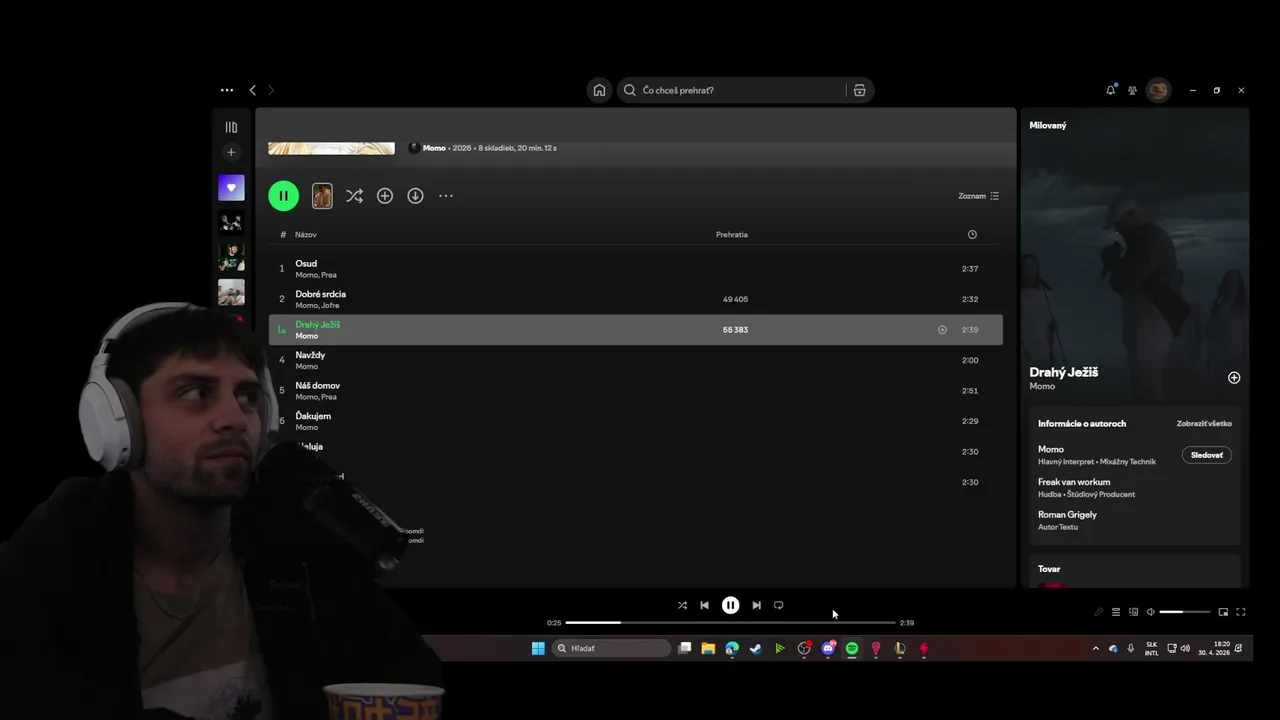Open artist Prea under Osud
The width and height of the screenshot is (1280, 720).
click(x=329, y=275)
